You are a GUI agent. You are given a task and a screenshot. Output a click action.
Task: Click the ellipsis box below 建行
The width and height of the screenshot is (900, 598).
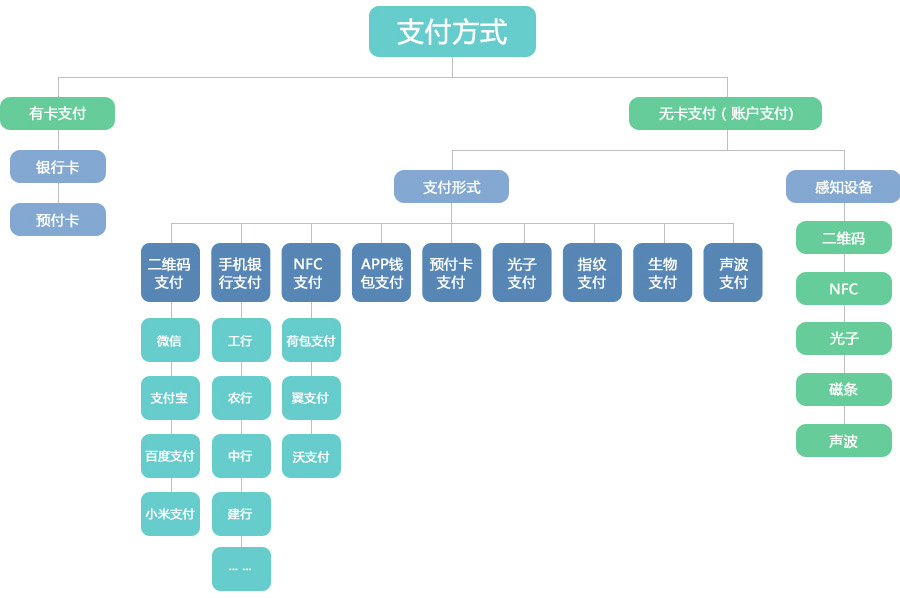(241, 569)
